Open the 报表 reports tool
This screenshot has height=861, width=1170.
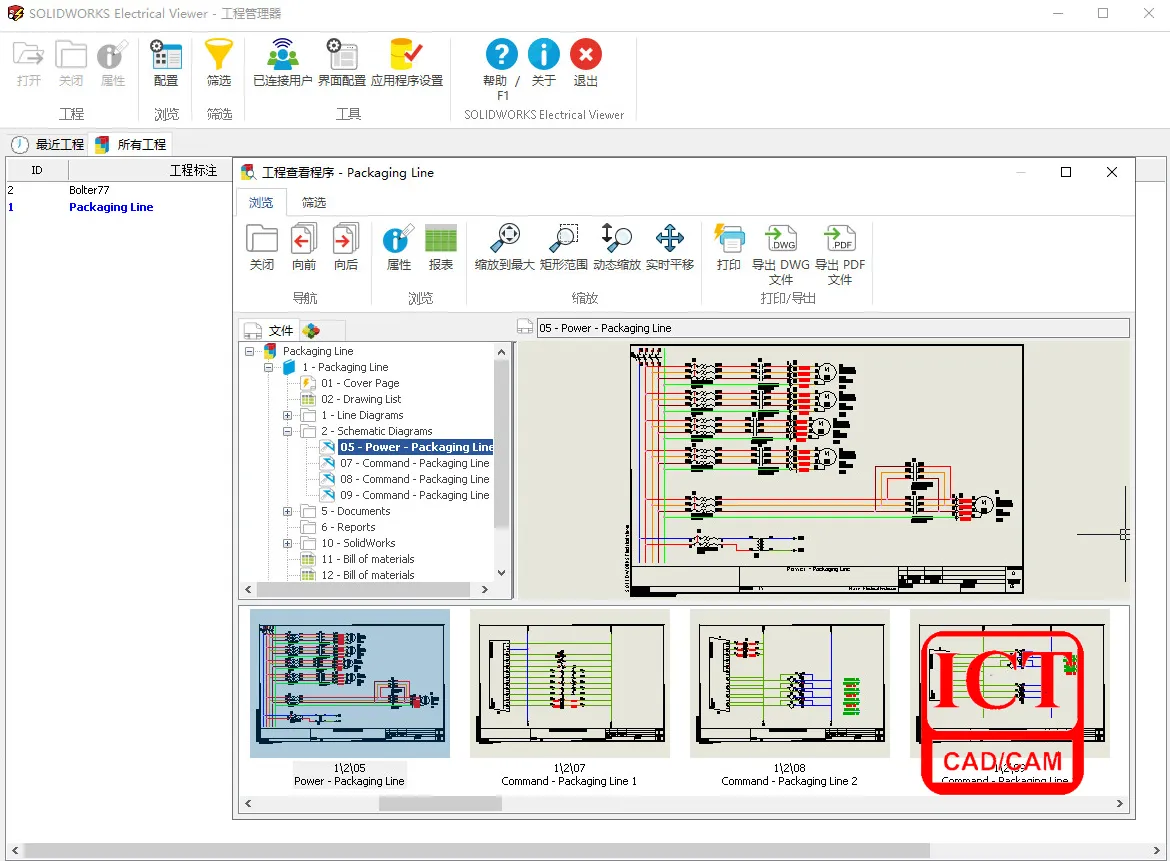coord(440,248)
